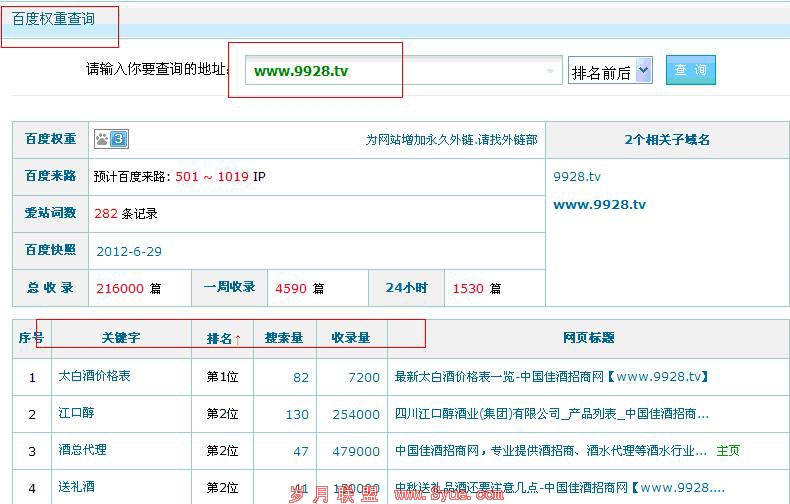Viewport: 790px width, 504px height.
Task: Click the 总收录 row label
Action: [50, 288]
